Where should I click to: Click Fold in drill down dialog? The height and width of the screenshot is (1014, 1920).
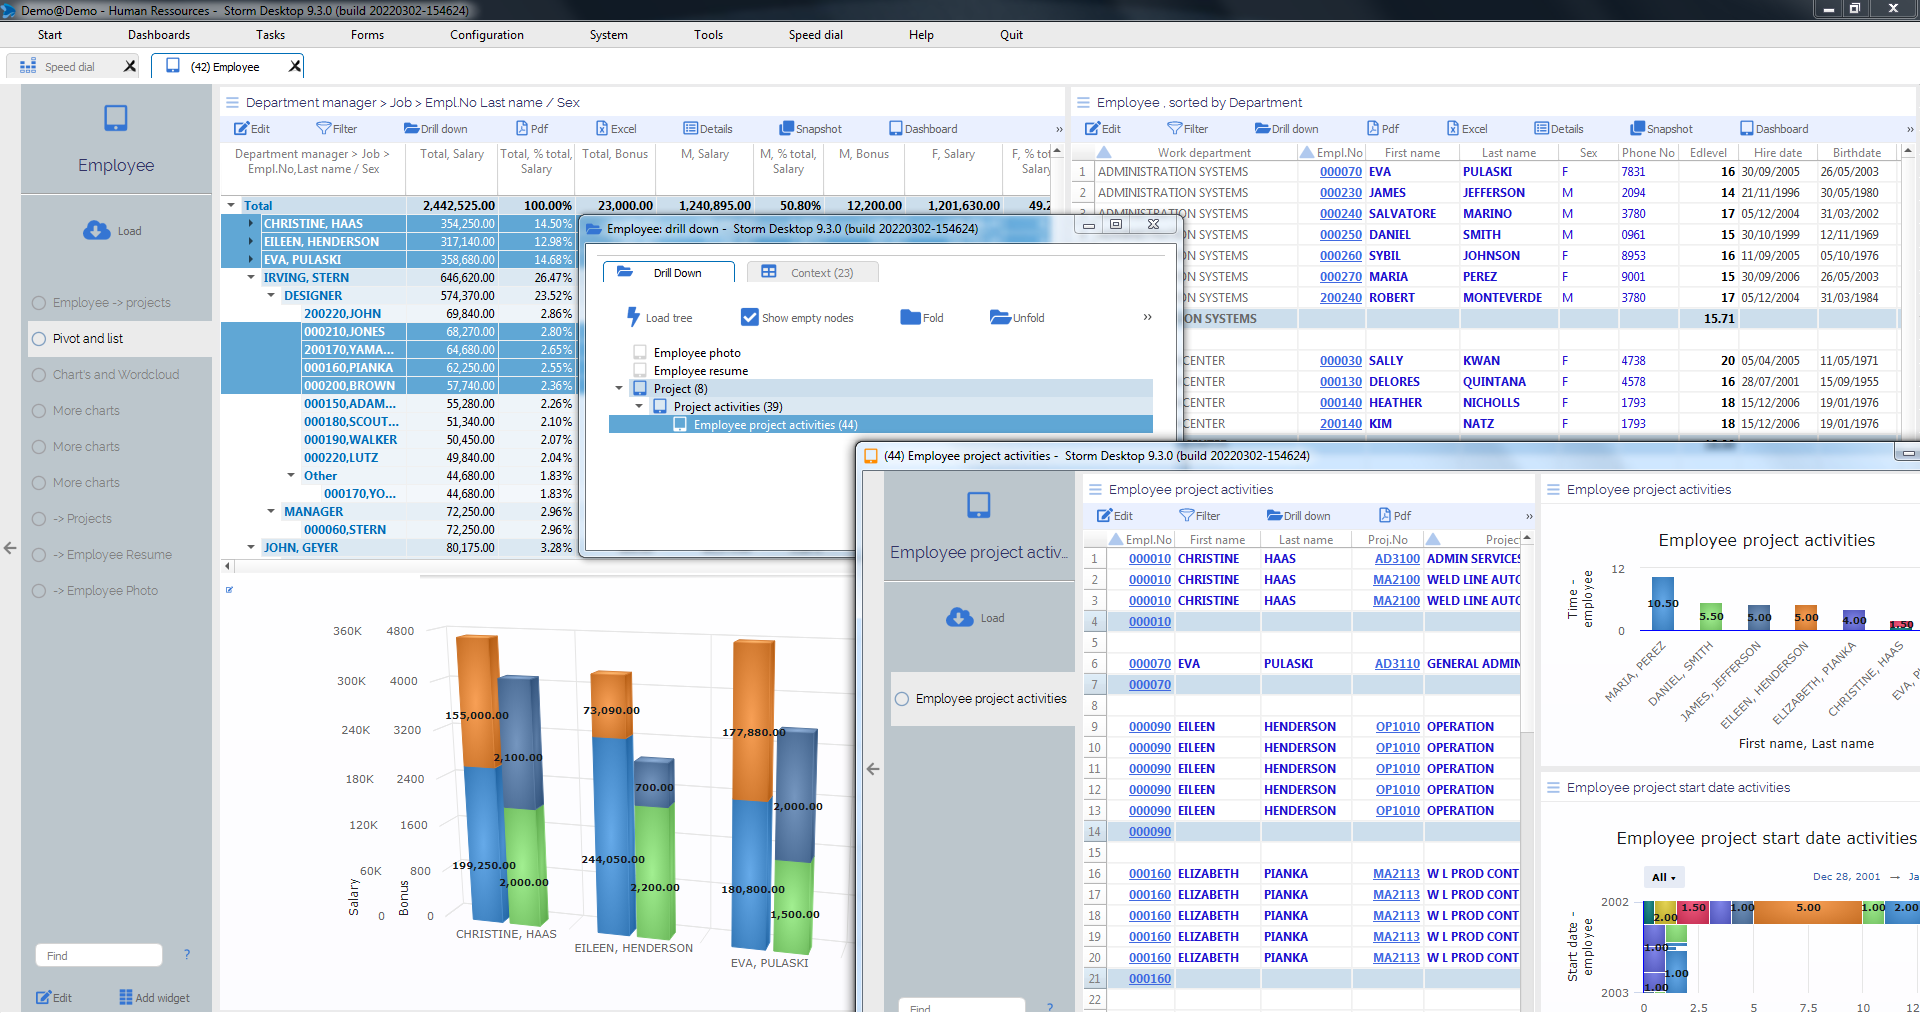tap(922, 318)
